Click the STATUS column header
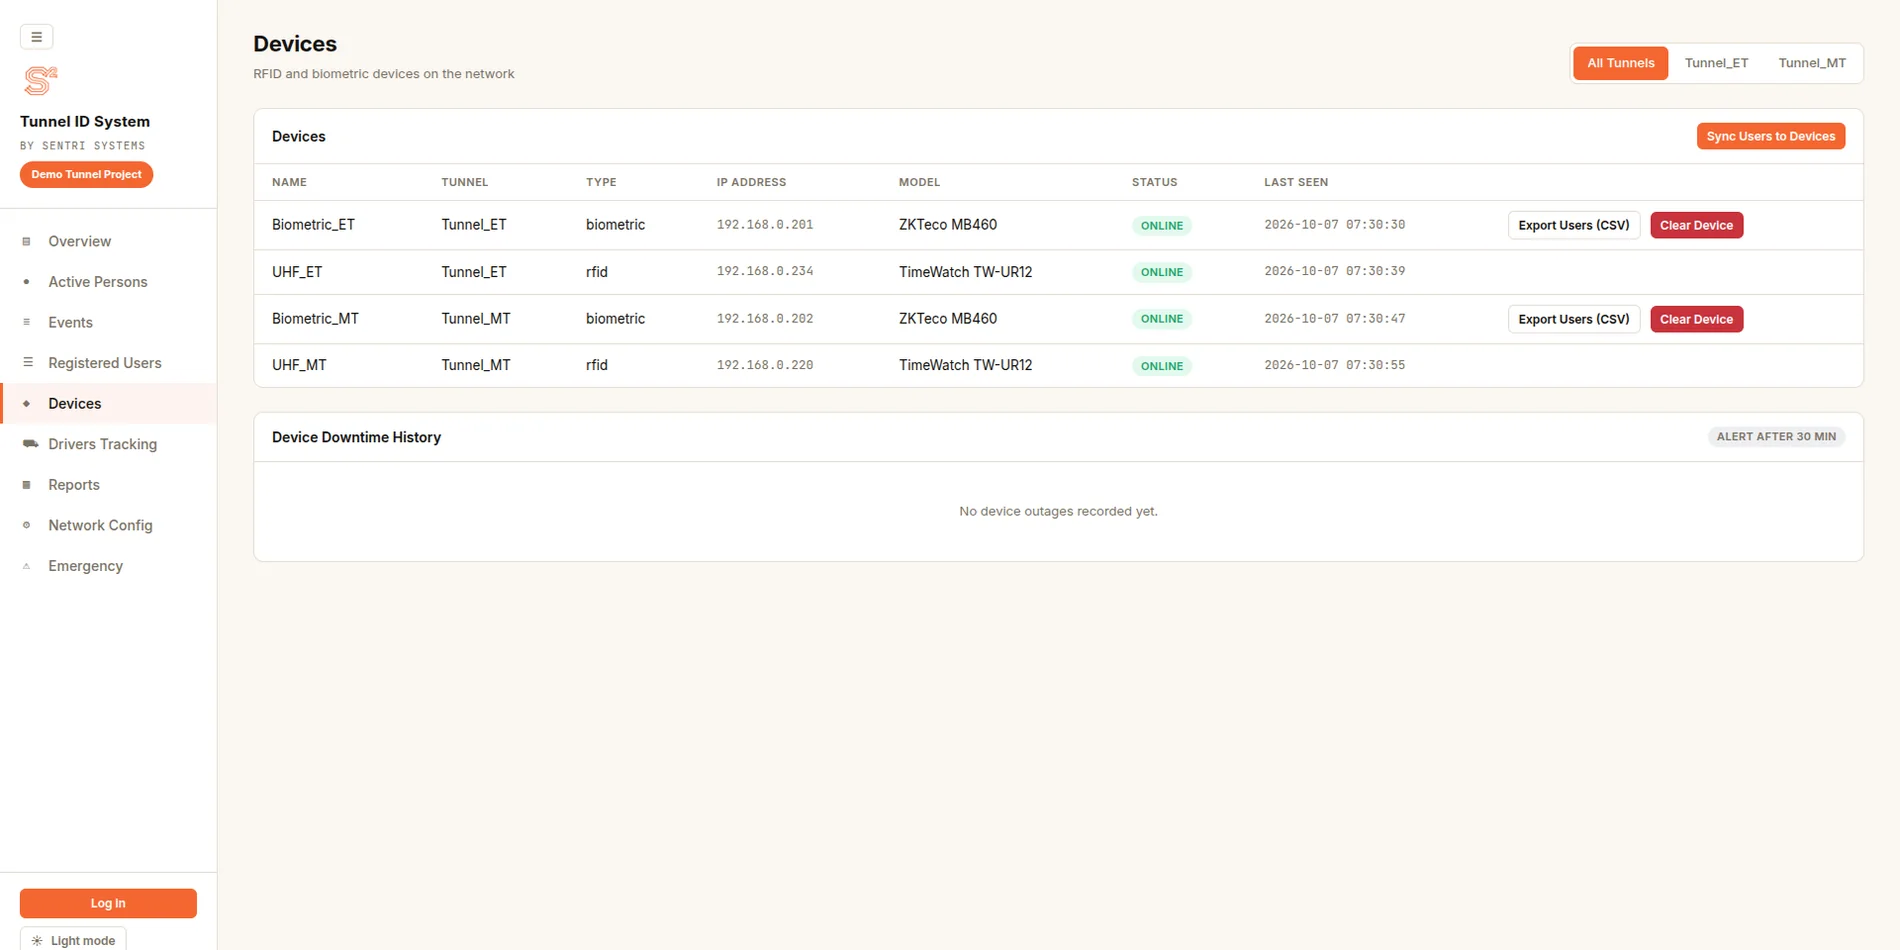1900x950 pixels. [1154, 182]
